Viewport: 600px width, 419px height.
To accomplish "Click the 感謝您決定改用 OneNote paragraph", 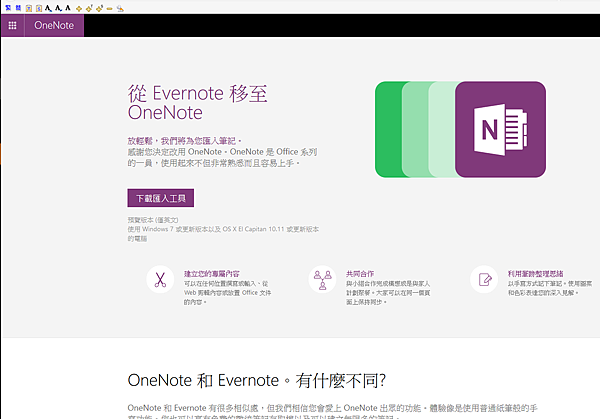I will [222, 158].
